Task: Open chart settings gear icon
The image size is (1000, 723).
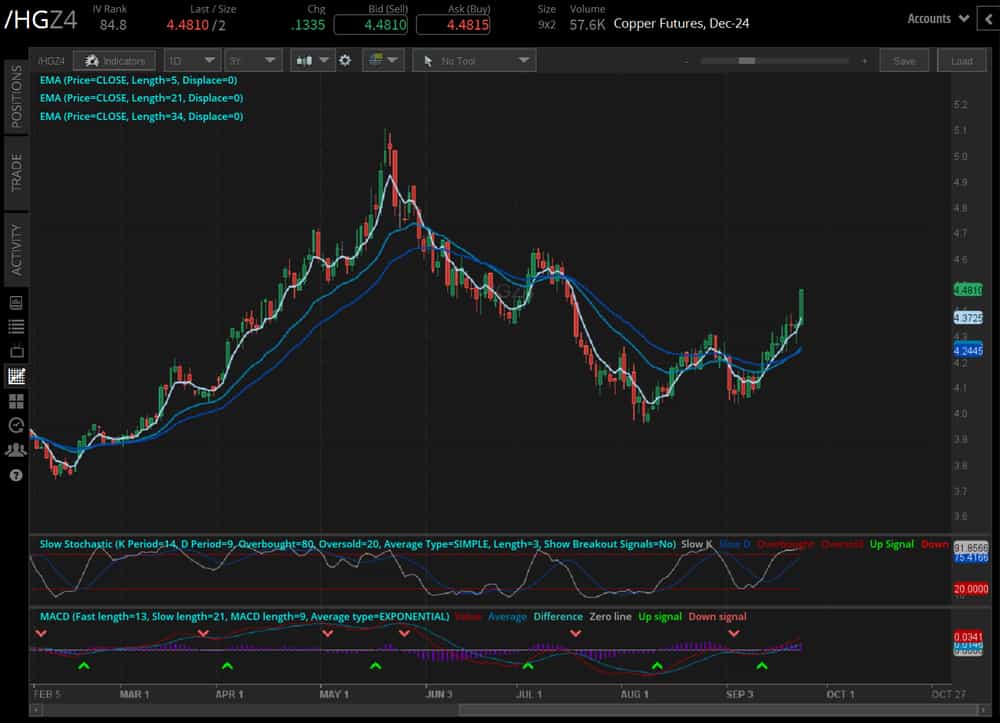Action: 345,61
